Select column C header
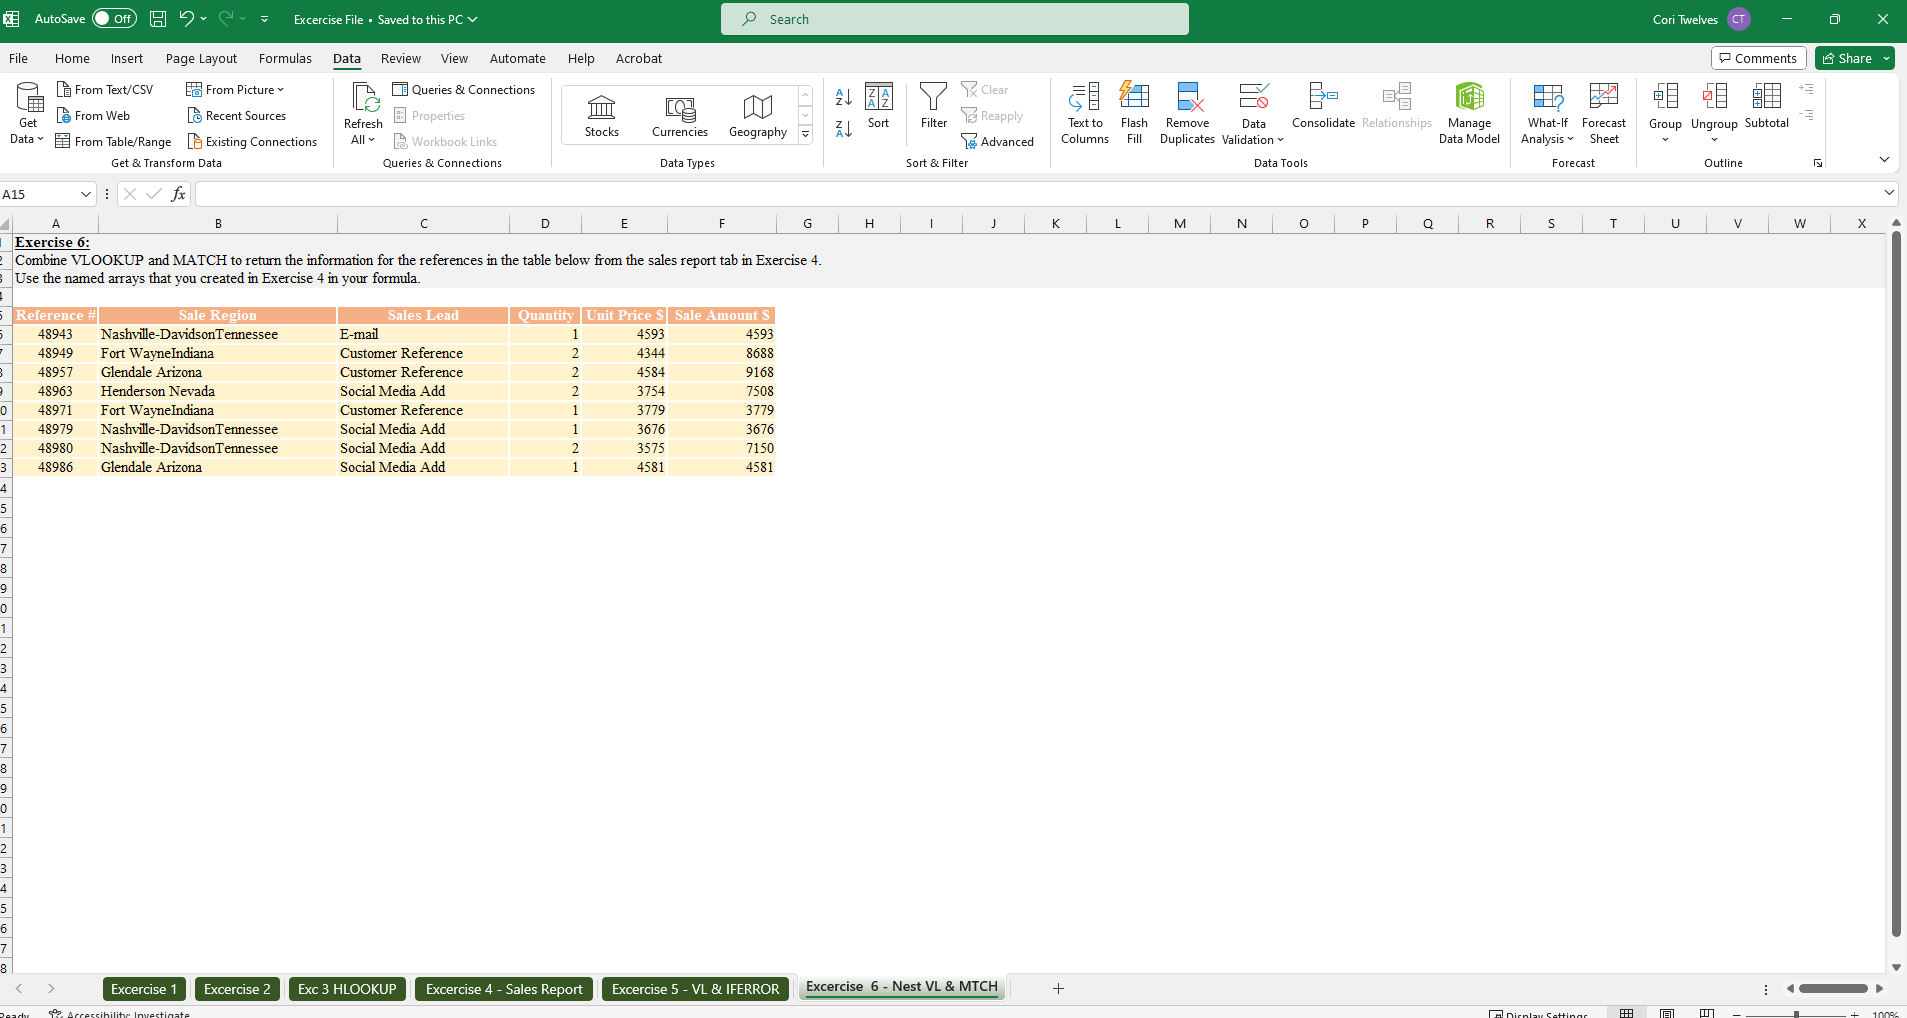The height and width of the screenshot is (1018, 1907). (424, 223)
